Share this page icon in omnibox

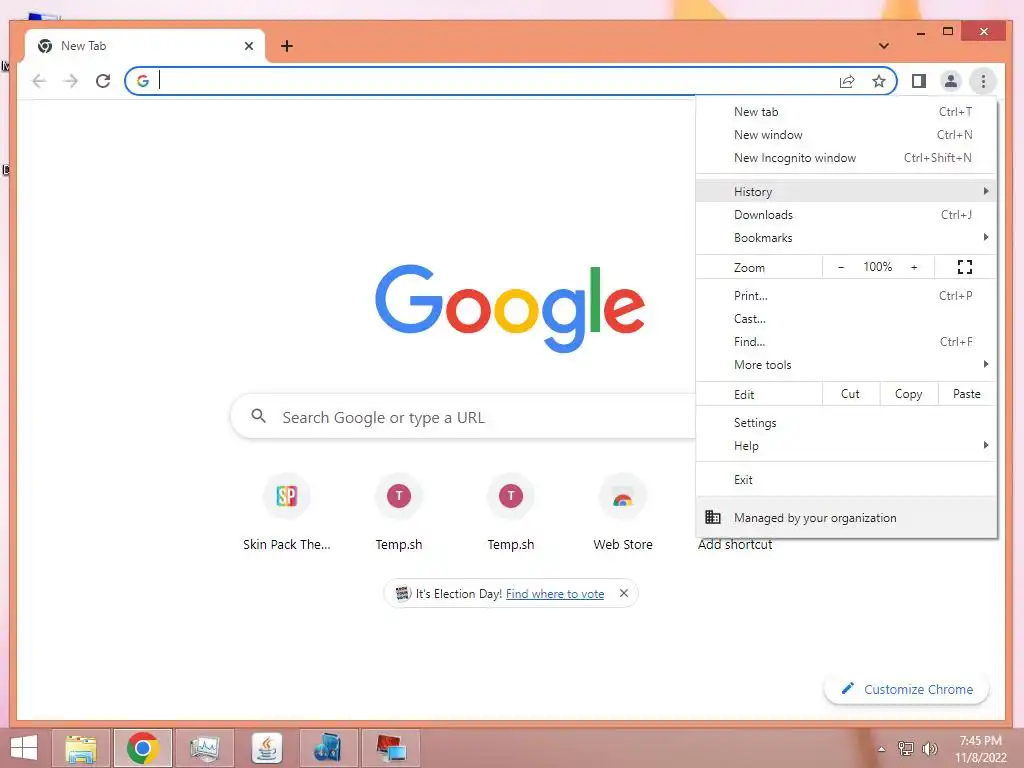pos(847,81)
